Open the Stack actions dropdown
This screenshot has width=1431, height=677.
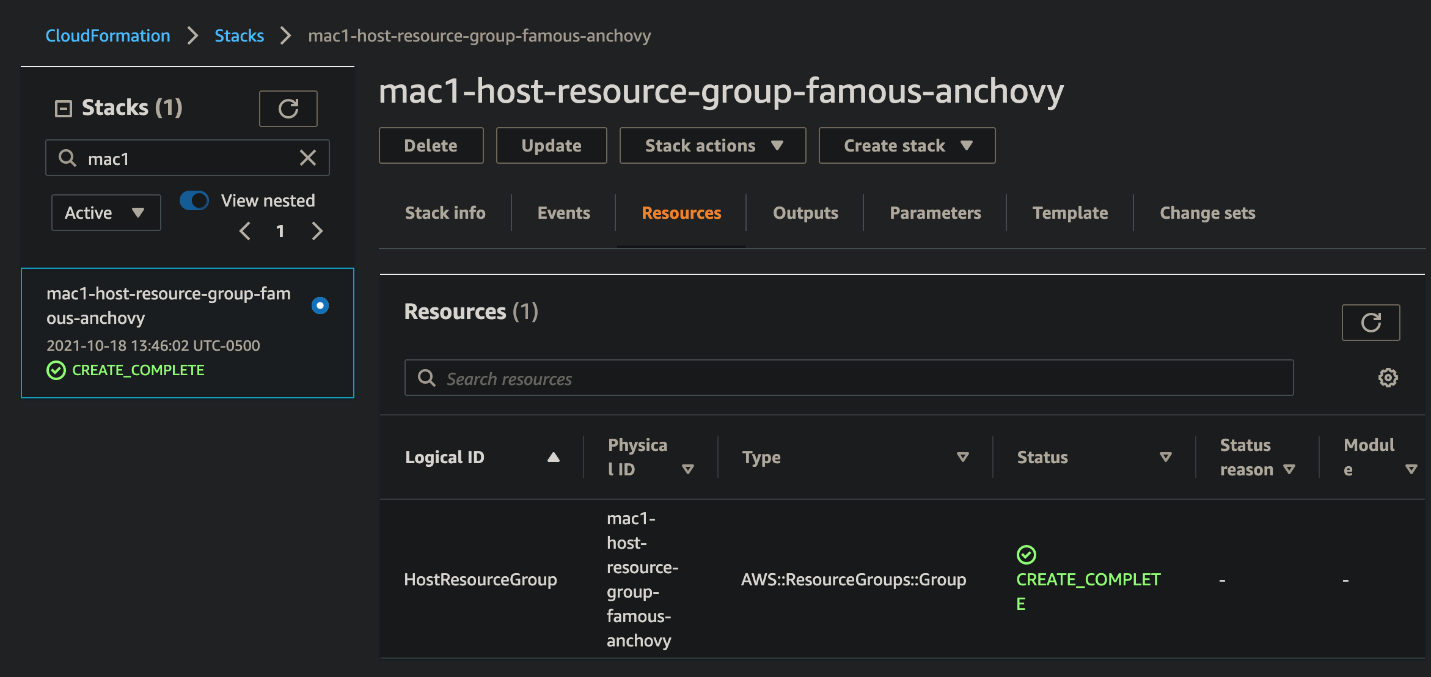point(713,145)
